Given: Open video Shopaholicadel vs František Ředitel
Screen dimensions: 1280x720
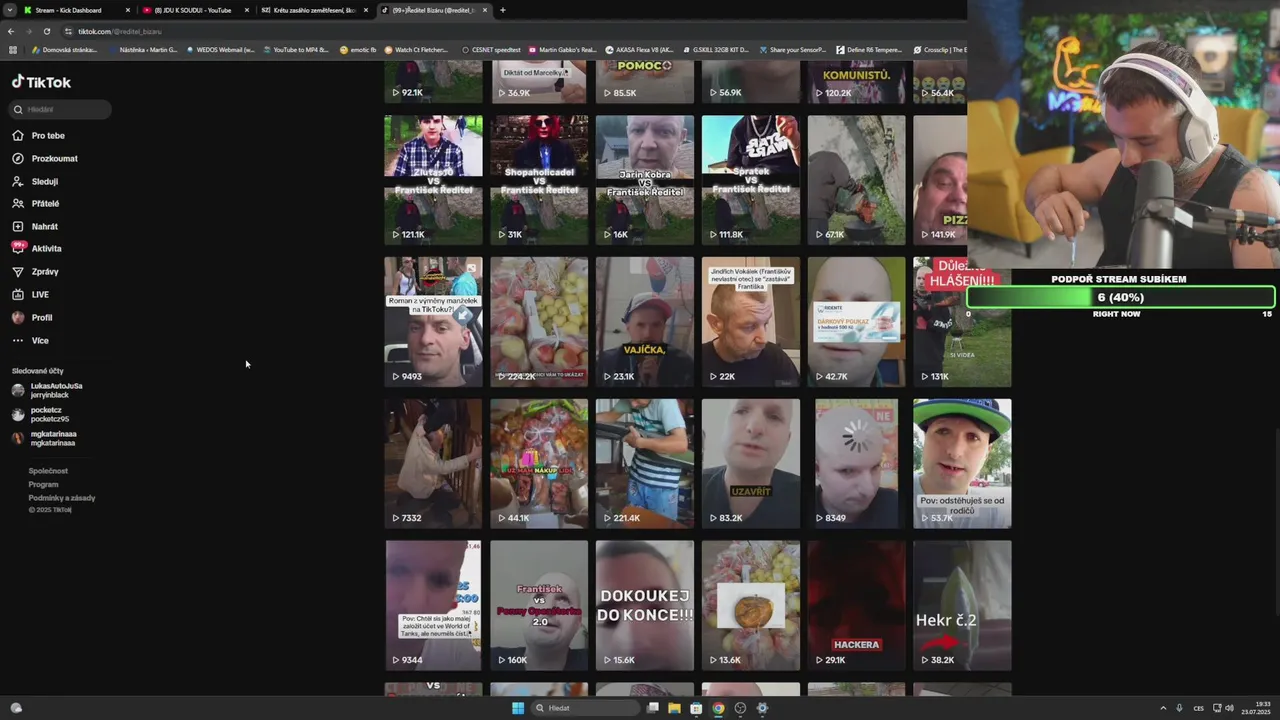Looking at the screenshot, I should pos(539,180).
